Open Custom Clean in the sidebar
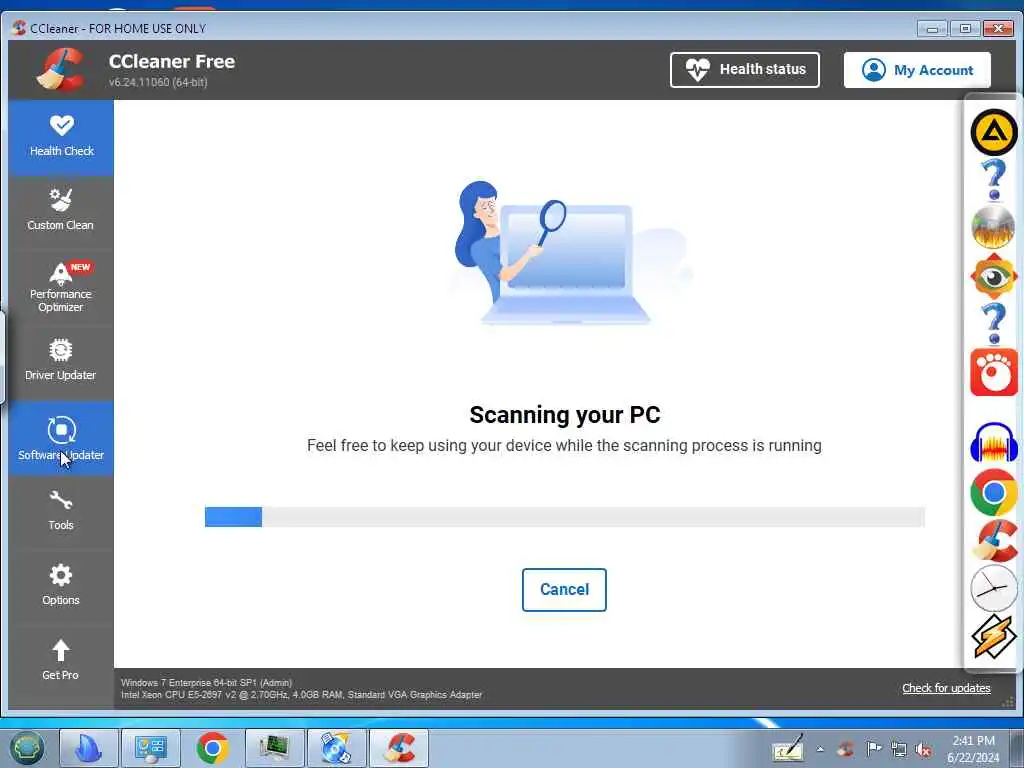This screenshot has width=1024, height=768. 61,211
